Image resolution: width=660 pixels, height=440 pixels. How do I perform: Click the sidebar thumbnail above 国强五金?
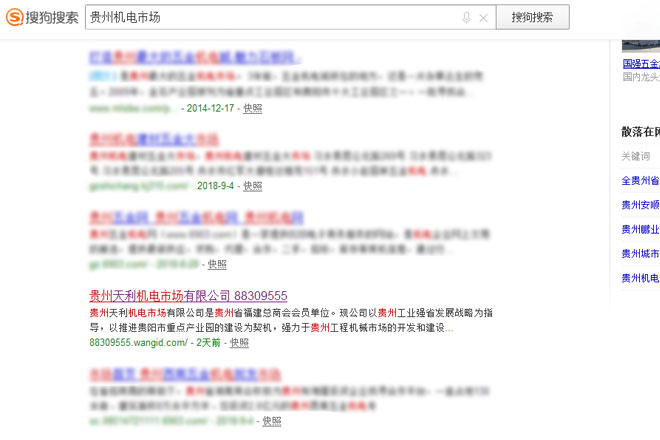click(x=641, y=46)
